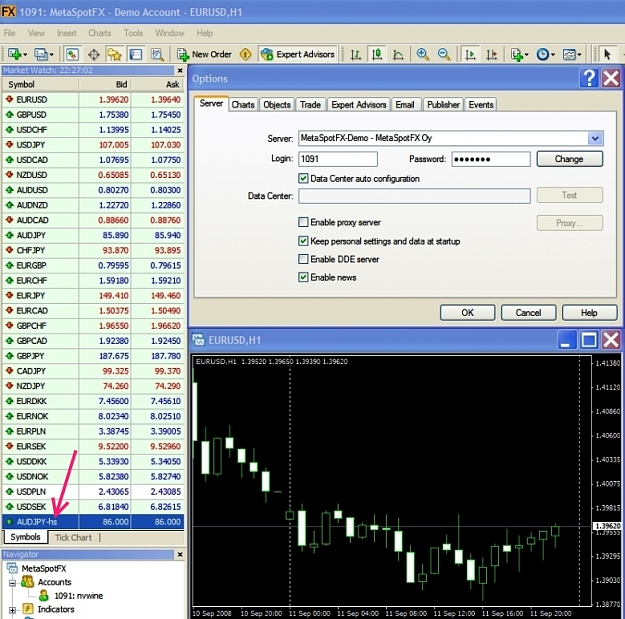This screenshot has height=619, width=625.
Task: Switch to the Expert Advisors tab
Action: [358, 104]
